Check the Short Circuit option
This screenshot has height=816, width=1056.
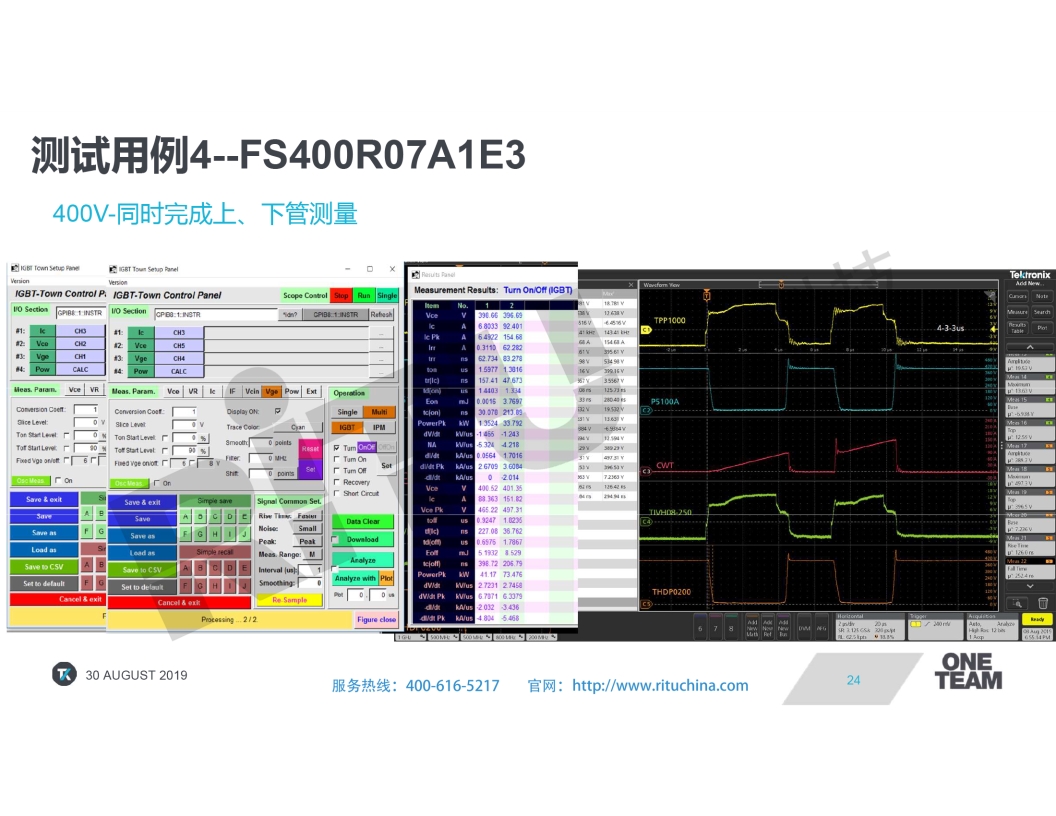point(337,493)
